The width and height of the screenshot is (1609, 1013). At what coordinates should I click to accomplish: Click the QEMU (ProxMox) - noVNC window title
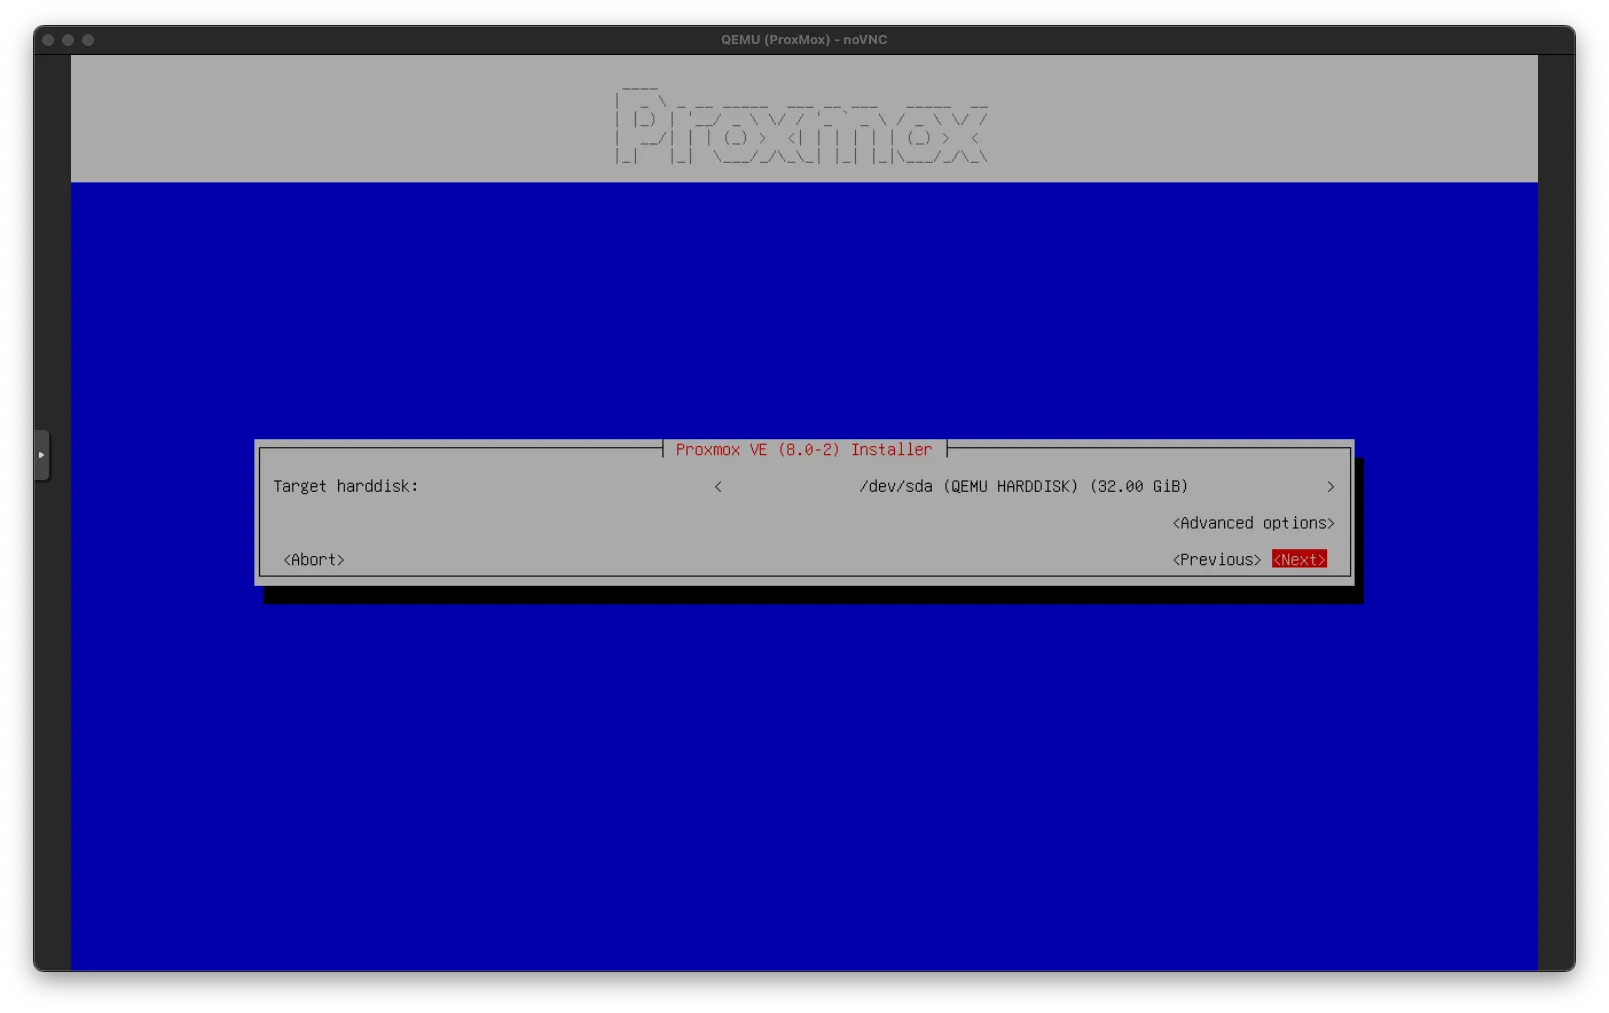804,40
